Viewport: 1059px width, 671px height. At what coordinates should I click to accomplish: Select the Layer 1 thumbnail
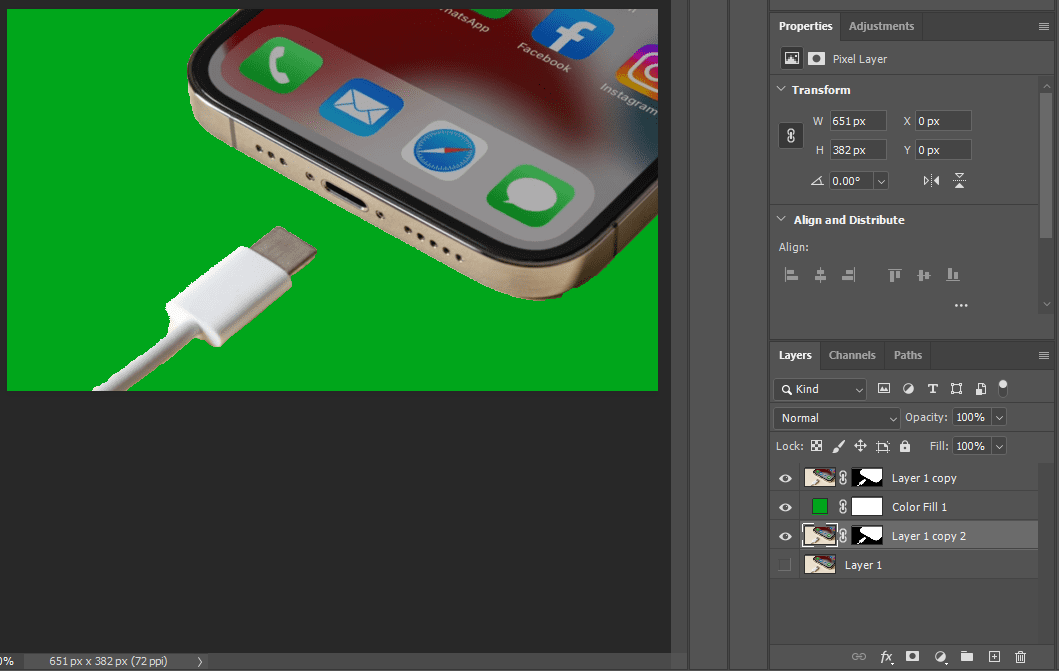(x=820, y=564)
